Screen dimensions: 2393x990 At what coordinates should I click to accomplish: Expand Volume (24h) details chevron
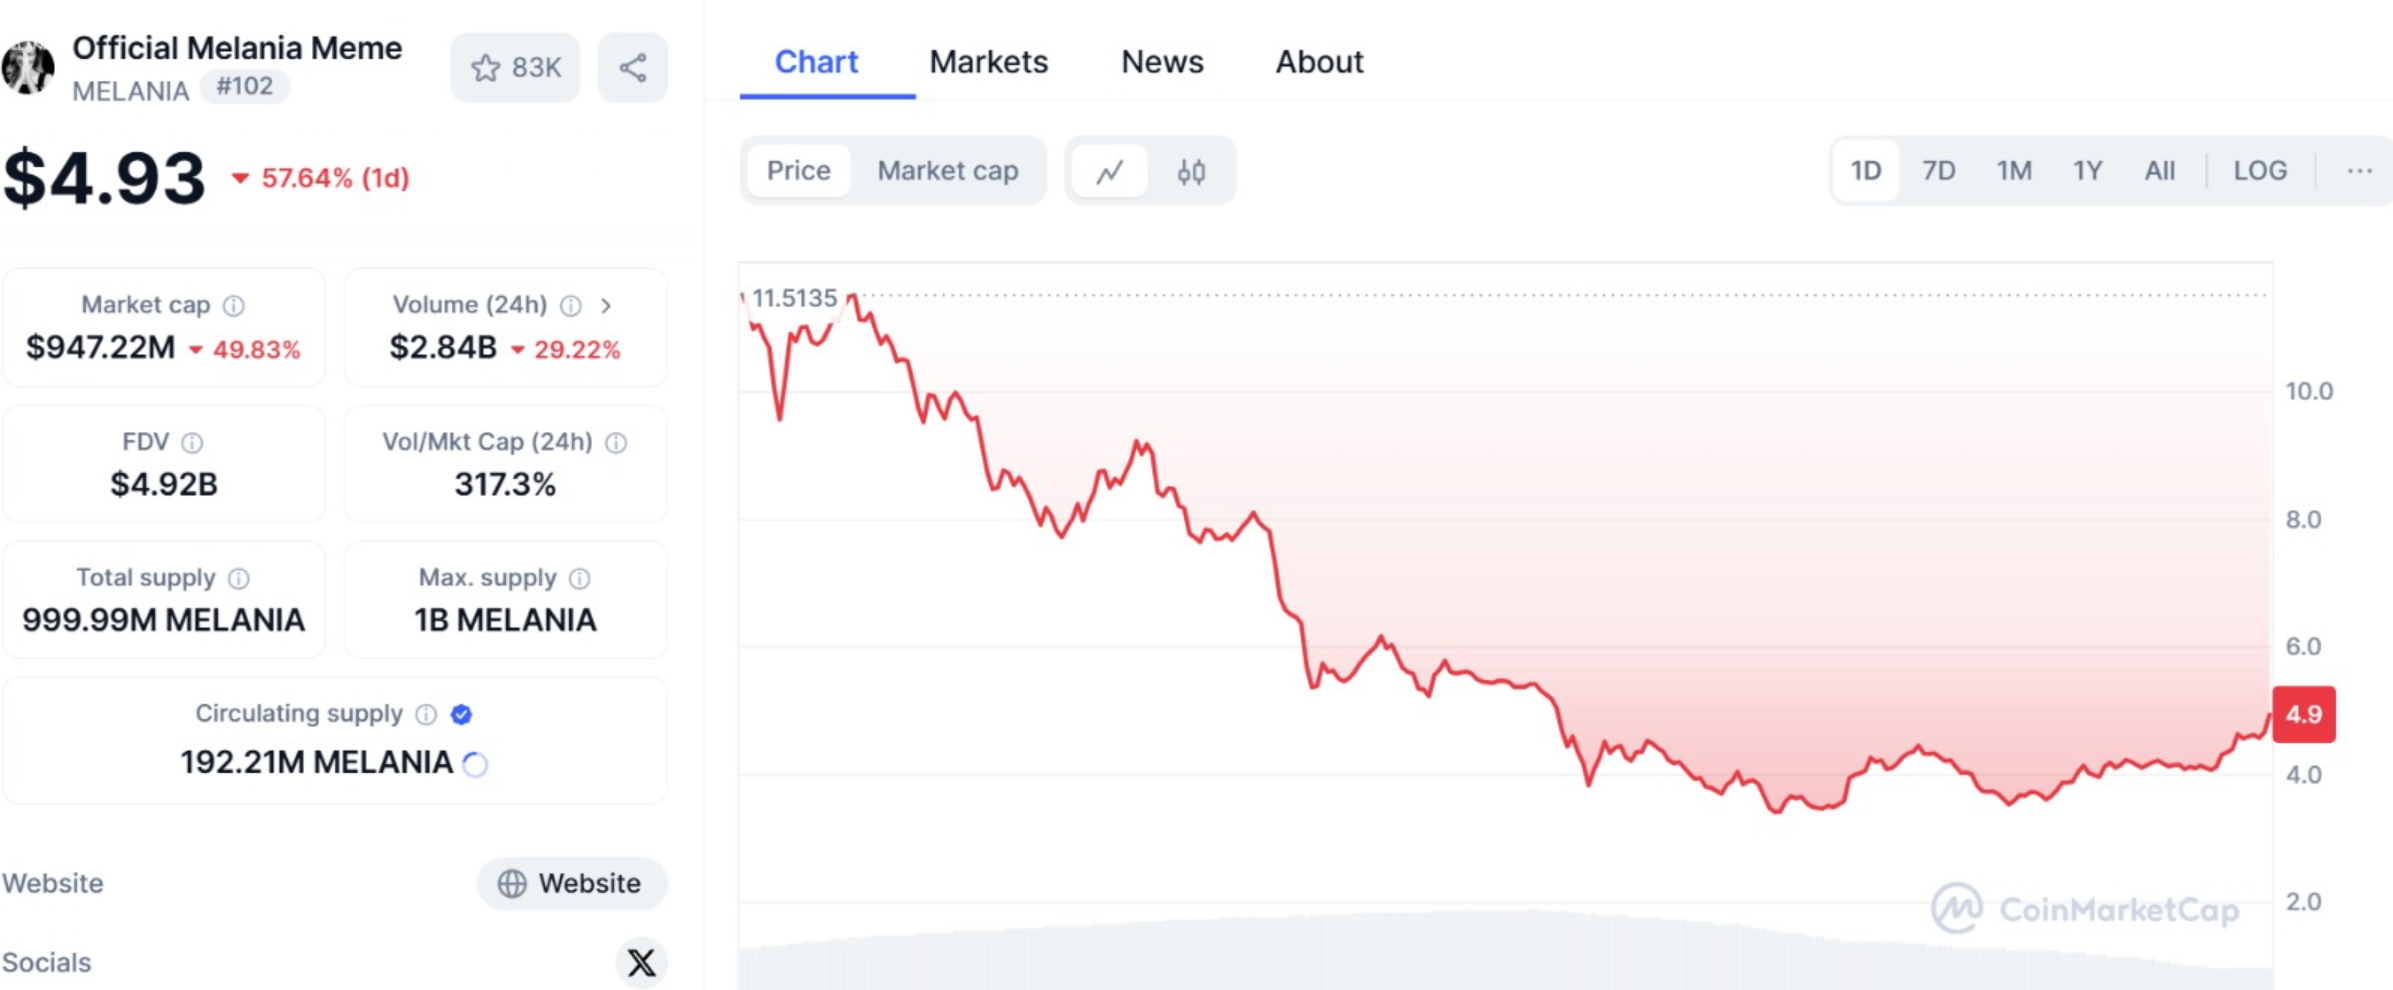[606, 306]
